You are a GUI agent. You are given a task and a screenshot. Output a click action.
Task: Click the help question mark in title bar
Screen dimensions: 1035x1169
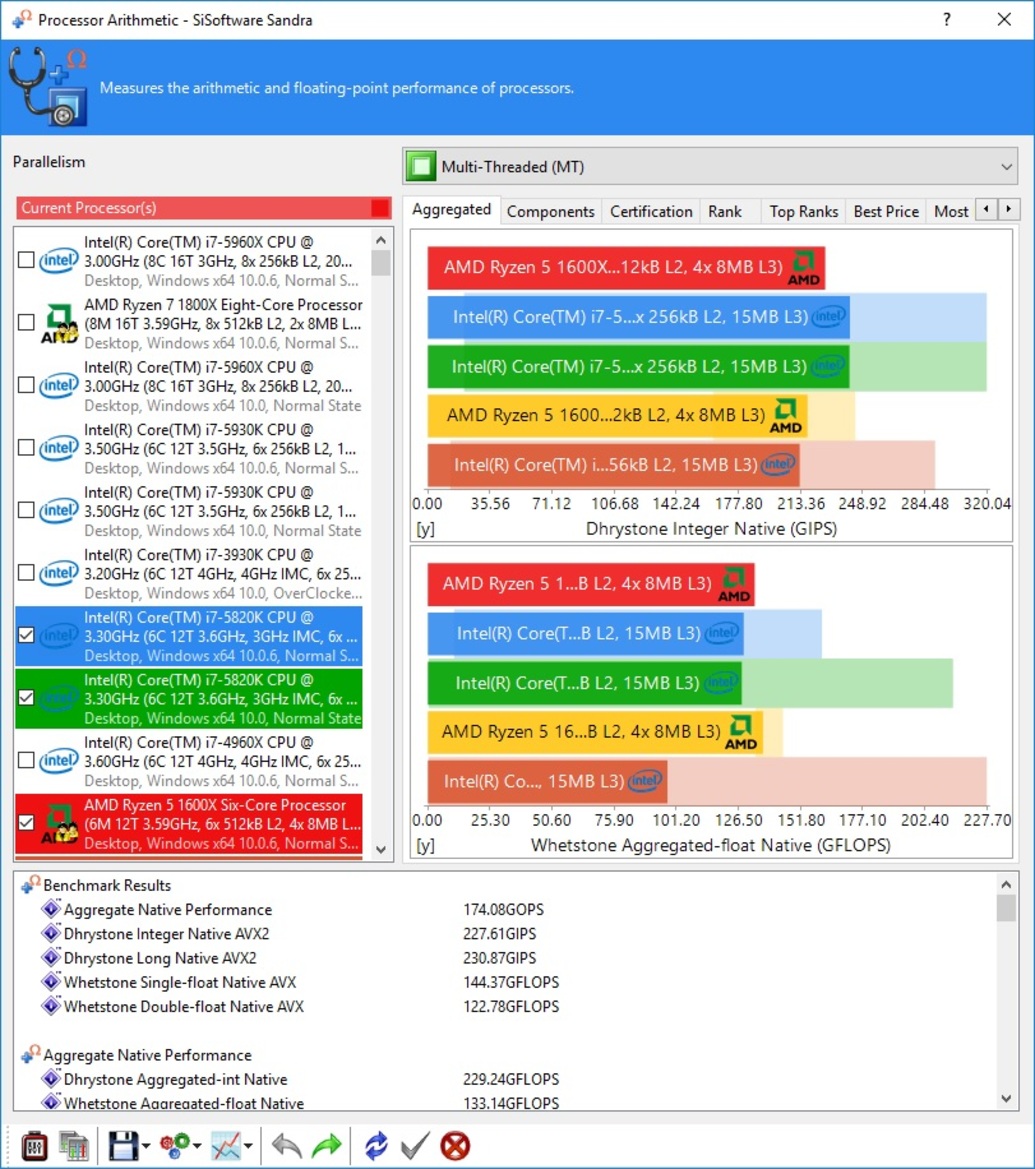[947, 19]
